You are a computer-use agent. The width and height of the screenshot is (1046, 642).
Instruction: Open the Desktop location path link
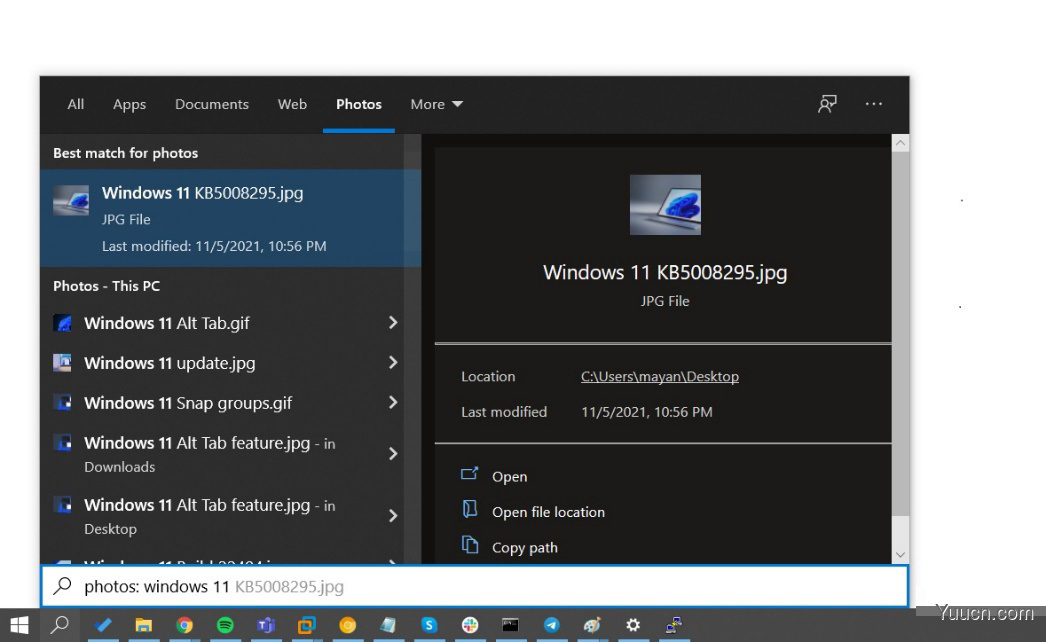659,377
